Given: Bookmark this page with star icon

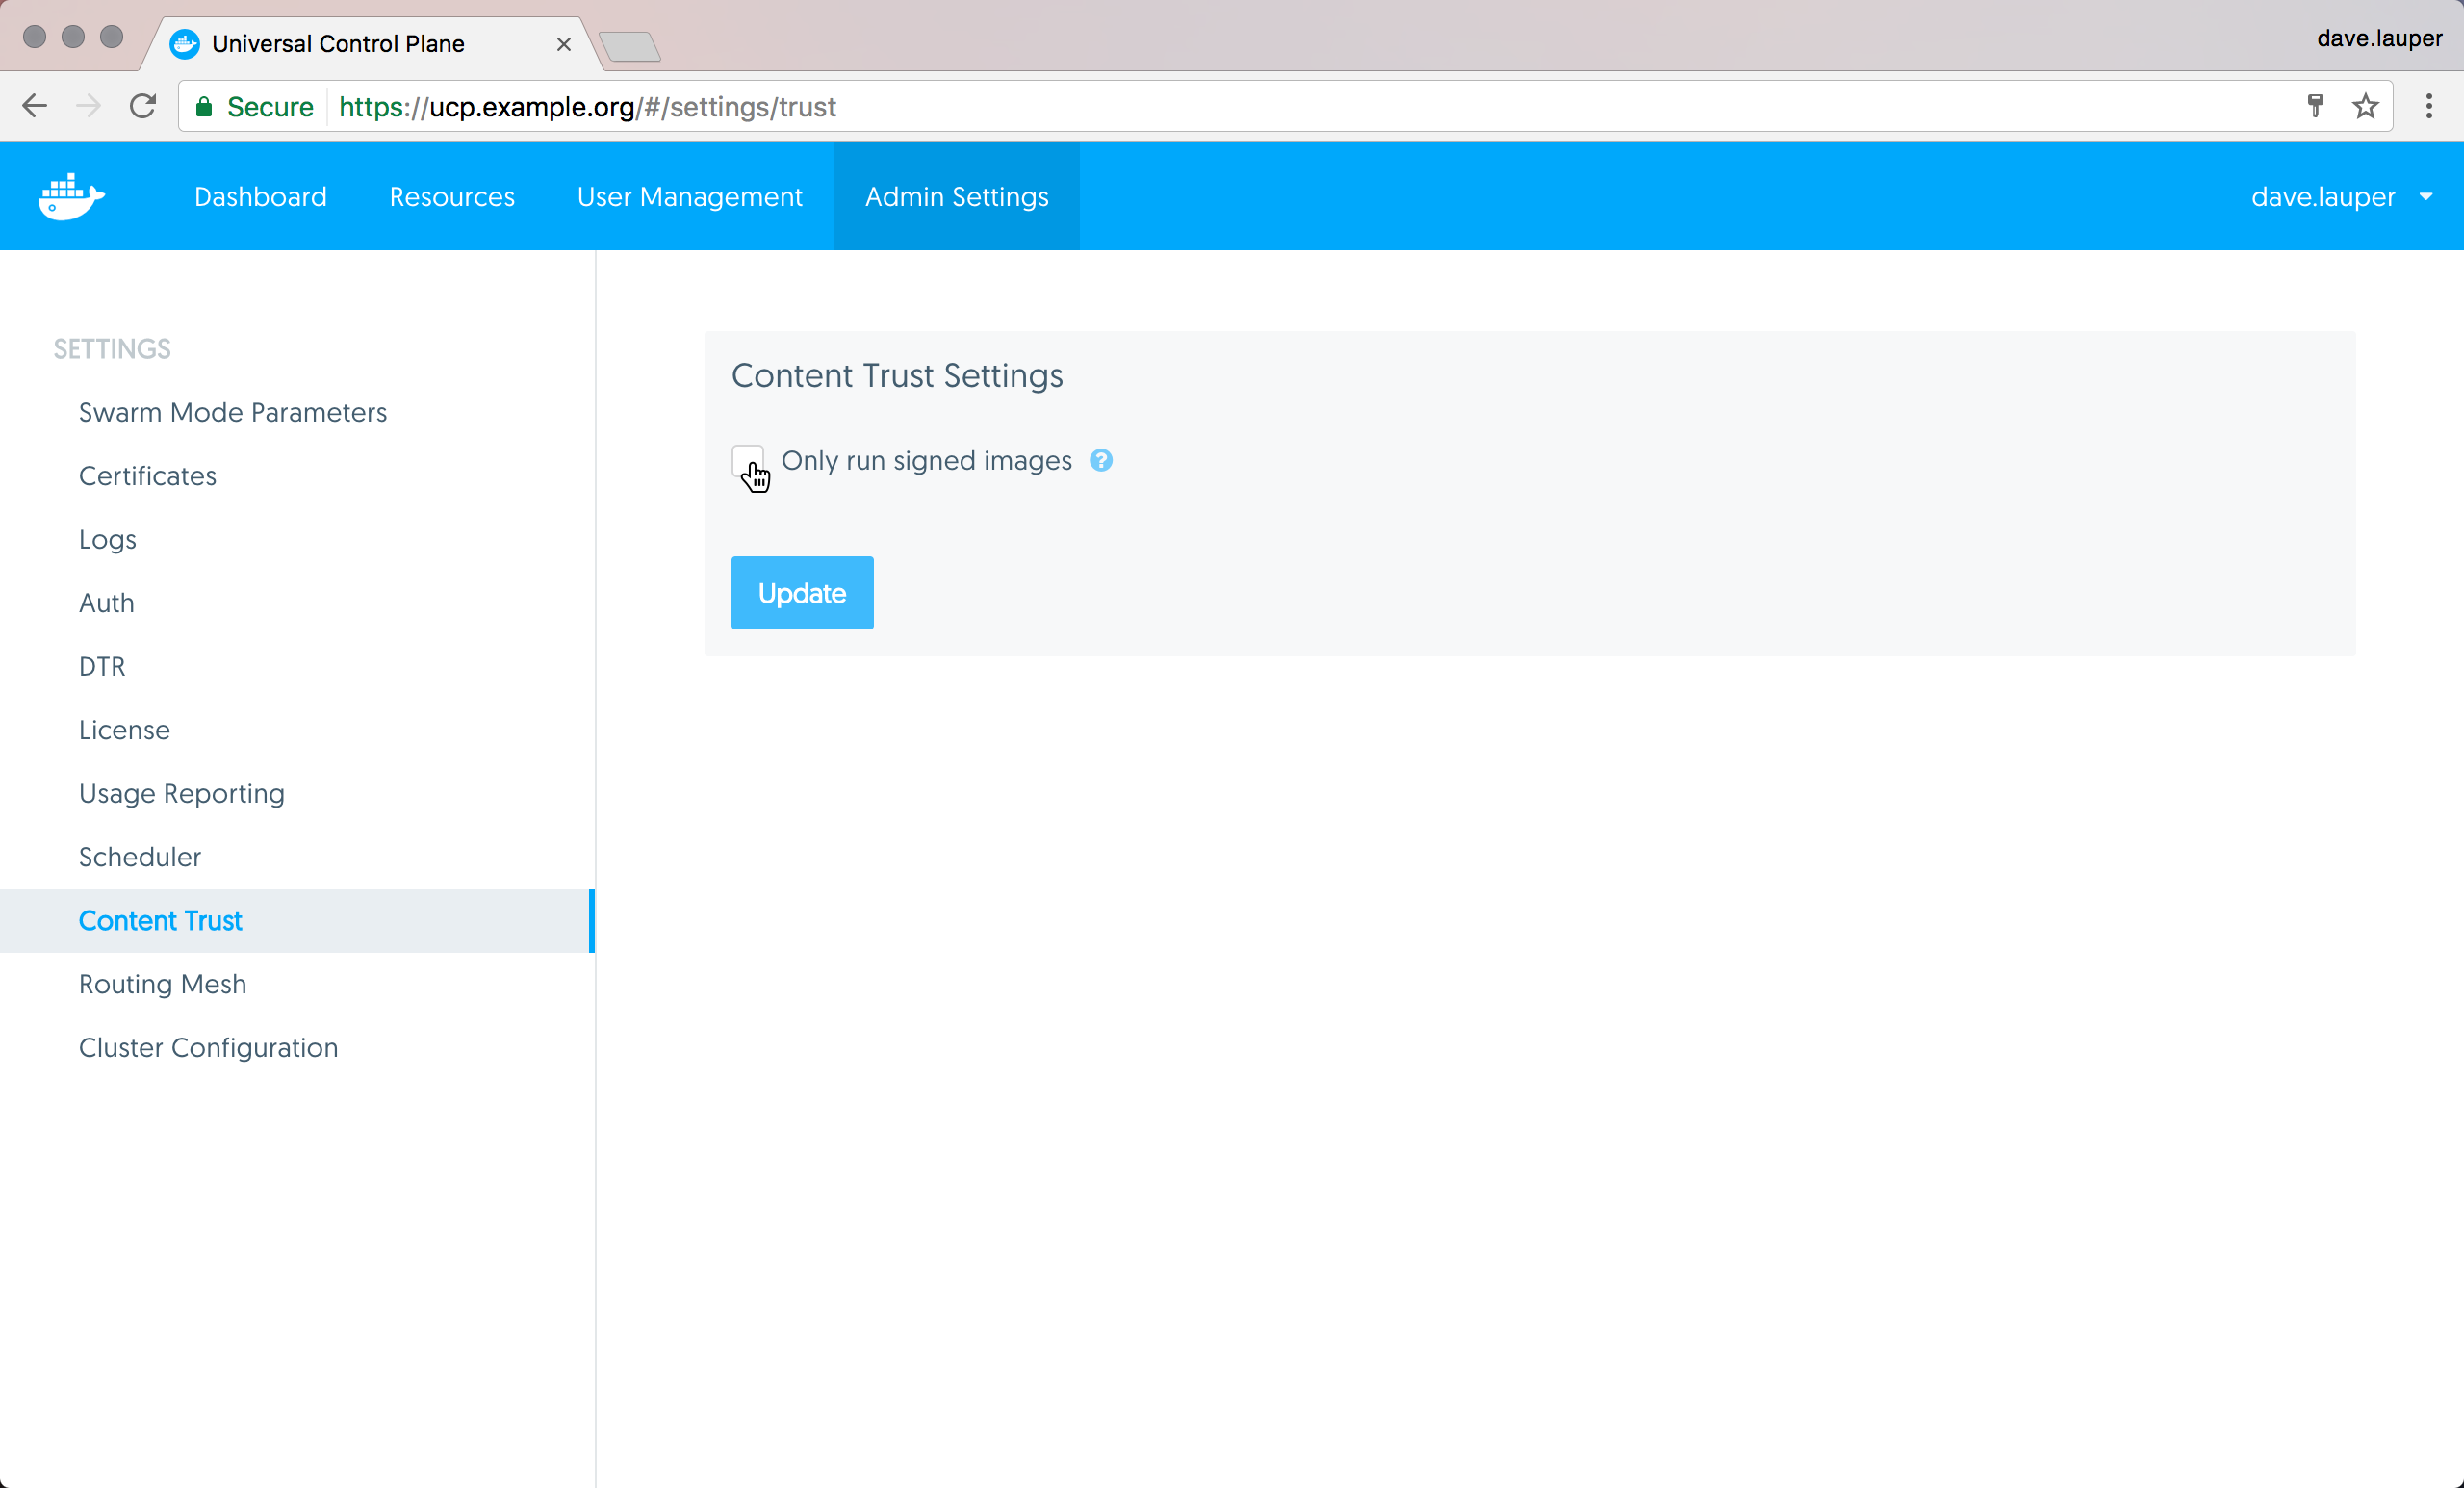Looking at the screenshot, I should (x=2364, y=106).
